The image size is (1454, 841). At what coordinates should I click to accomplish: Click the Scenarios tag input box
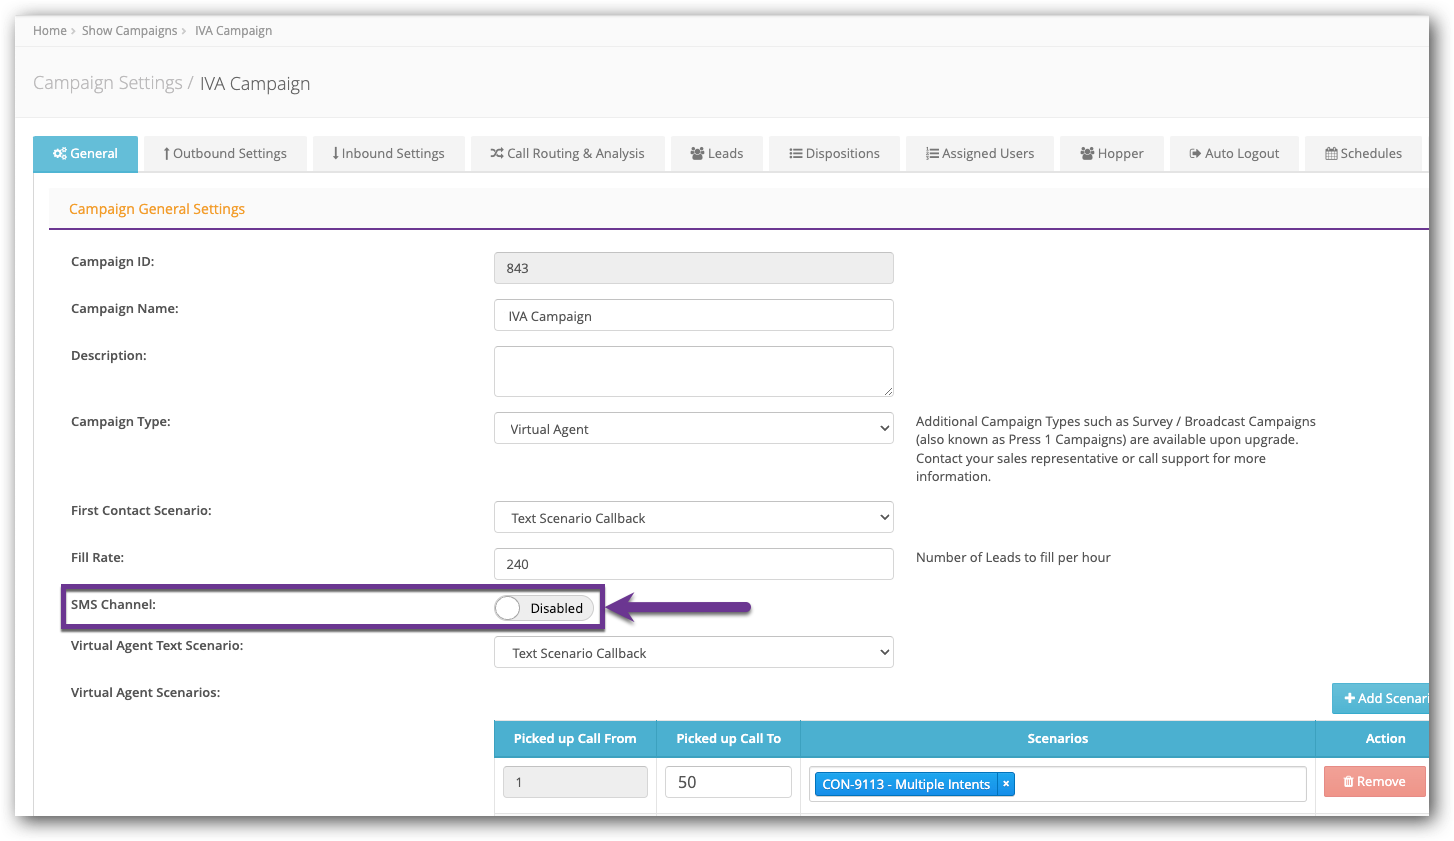(1058, 784)
